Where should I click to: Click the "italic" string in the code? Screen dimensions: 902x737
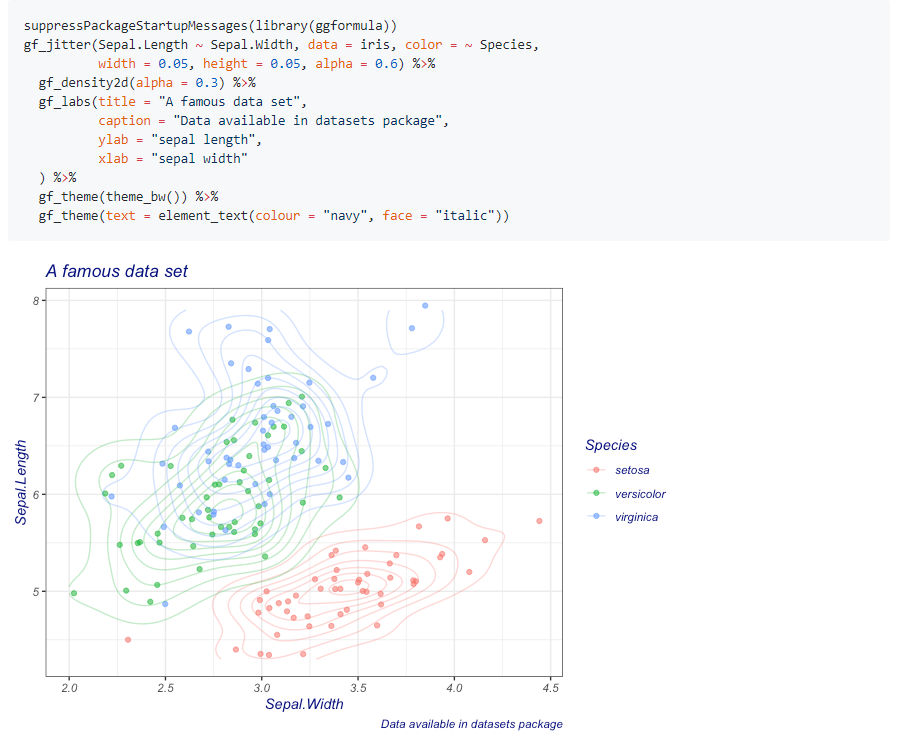point(465,216)
